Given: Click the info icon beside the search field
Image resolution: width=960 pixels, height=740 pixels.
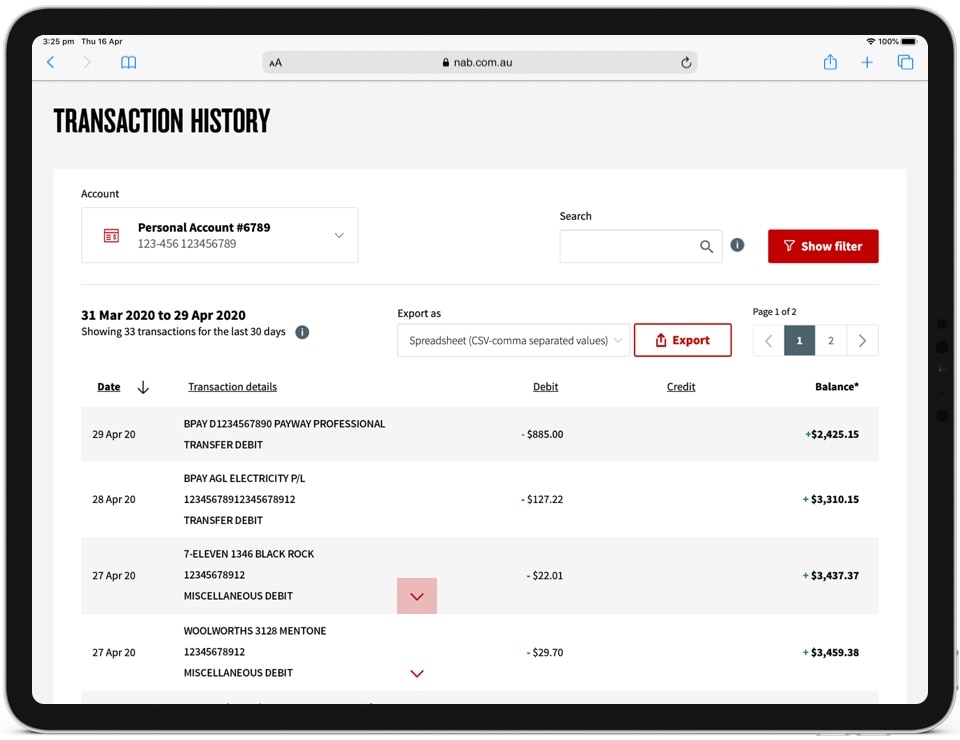Looking at the screenshot, I should [737, 244].
